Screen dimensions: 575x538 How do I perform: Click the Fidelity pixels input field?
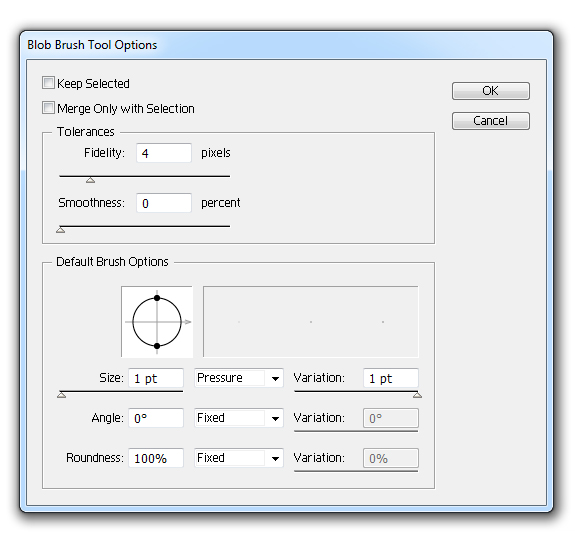(164, 153)
